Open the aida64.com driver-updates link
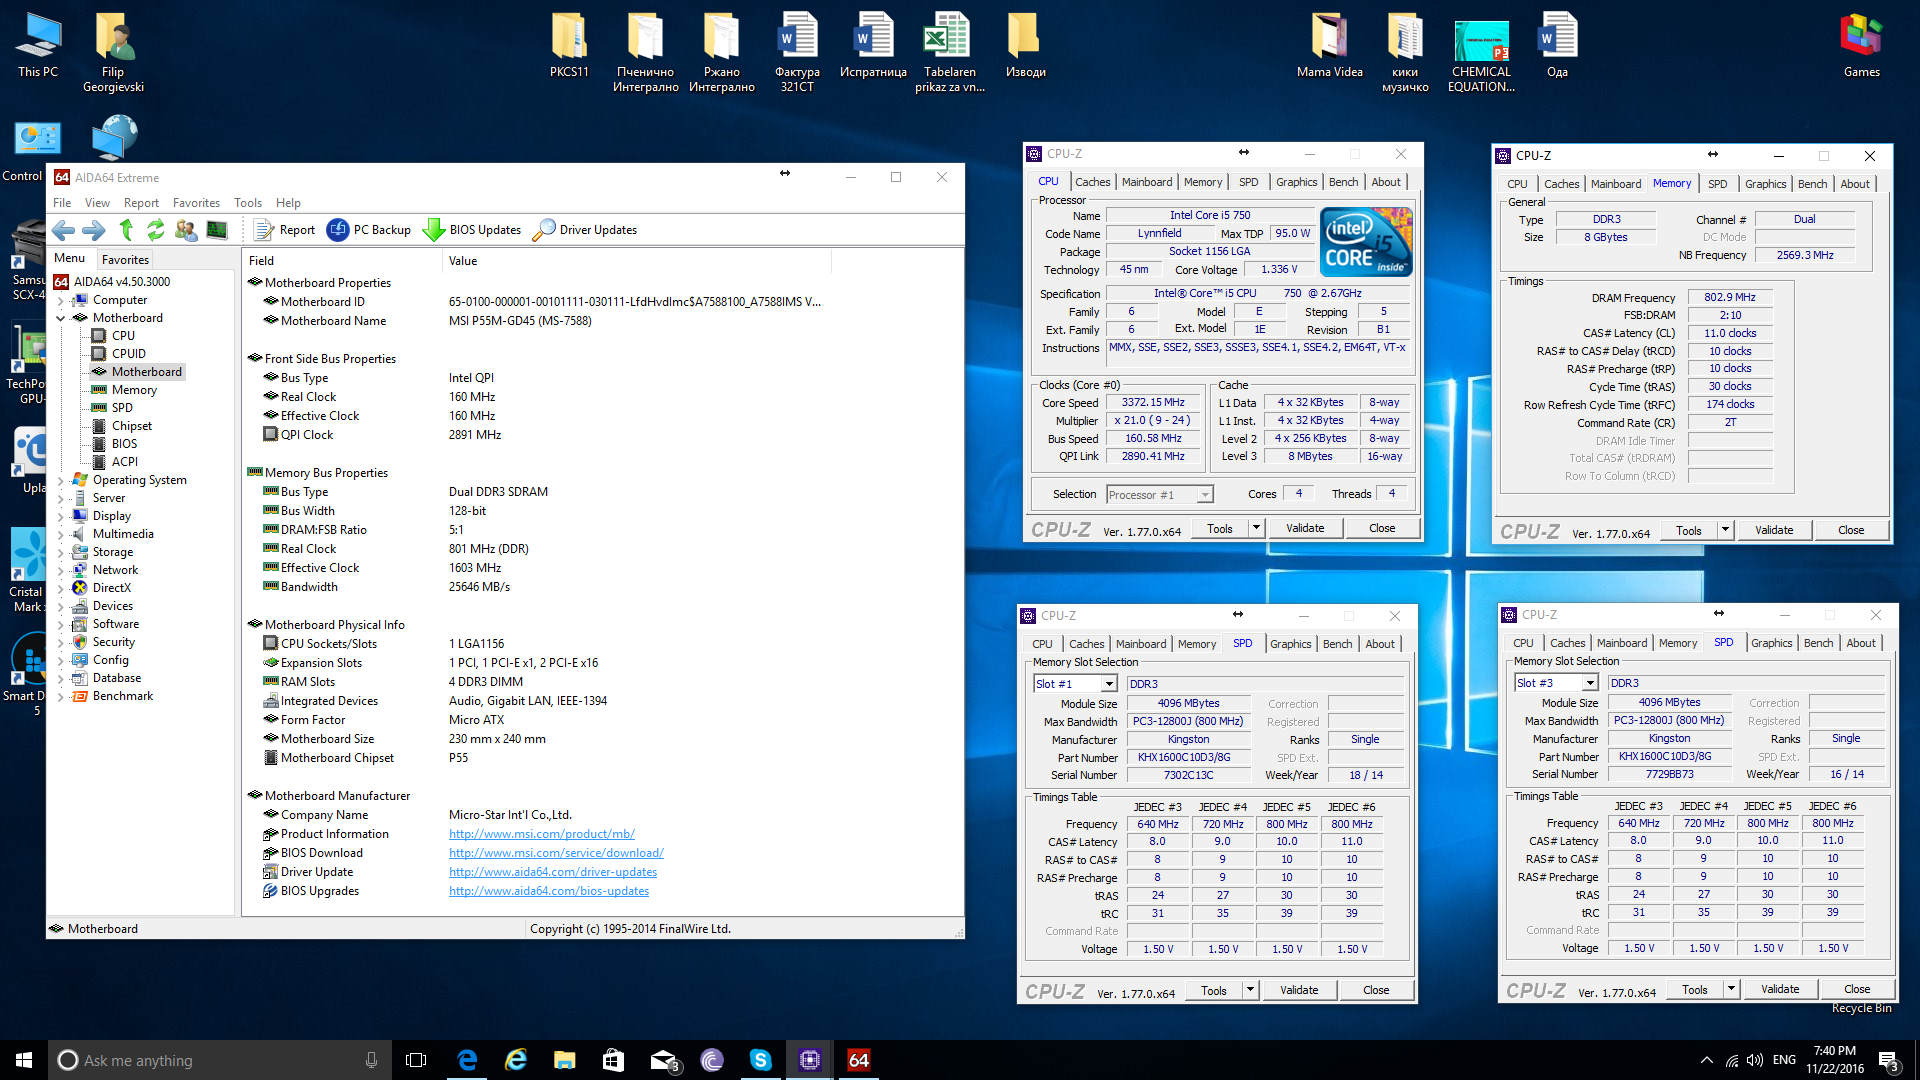 (553, 872)
